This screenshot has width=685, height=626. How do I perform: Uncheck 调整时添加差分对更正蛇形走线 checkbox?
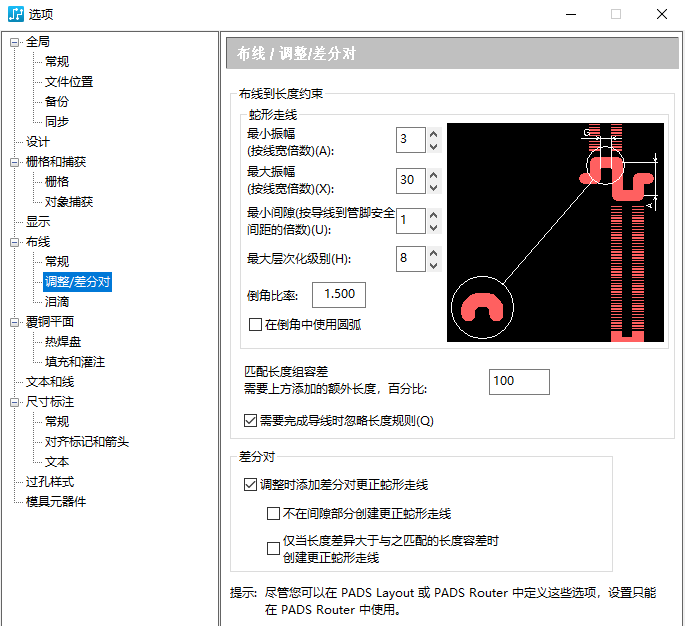[250, 484]
